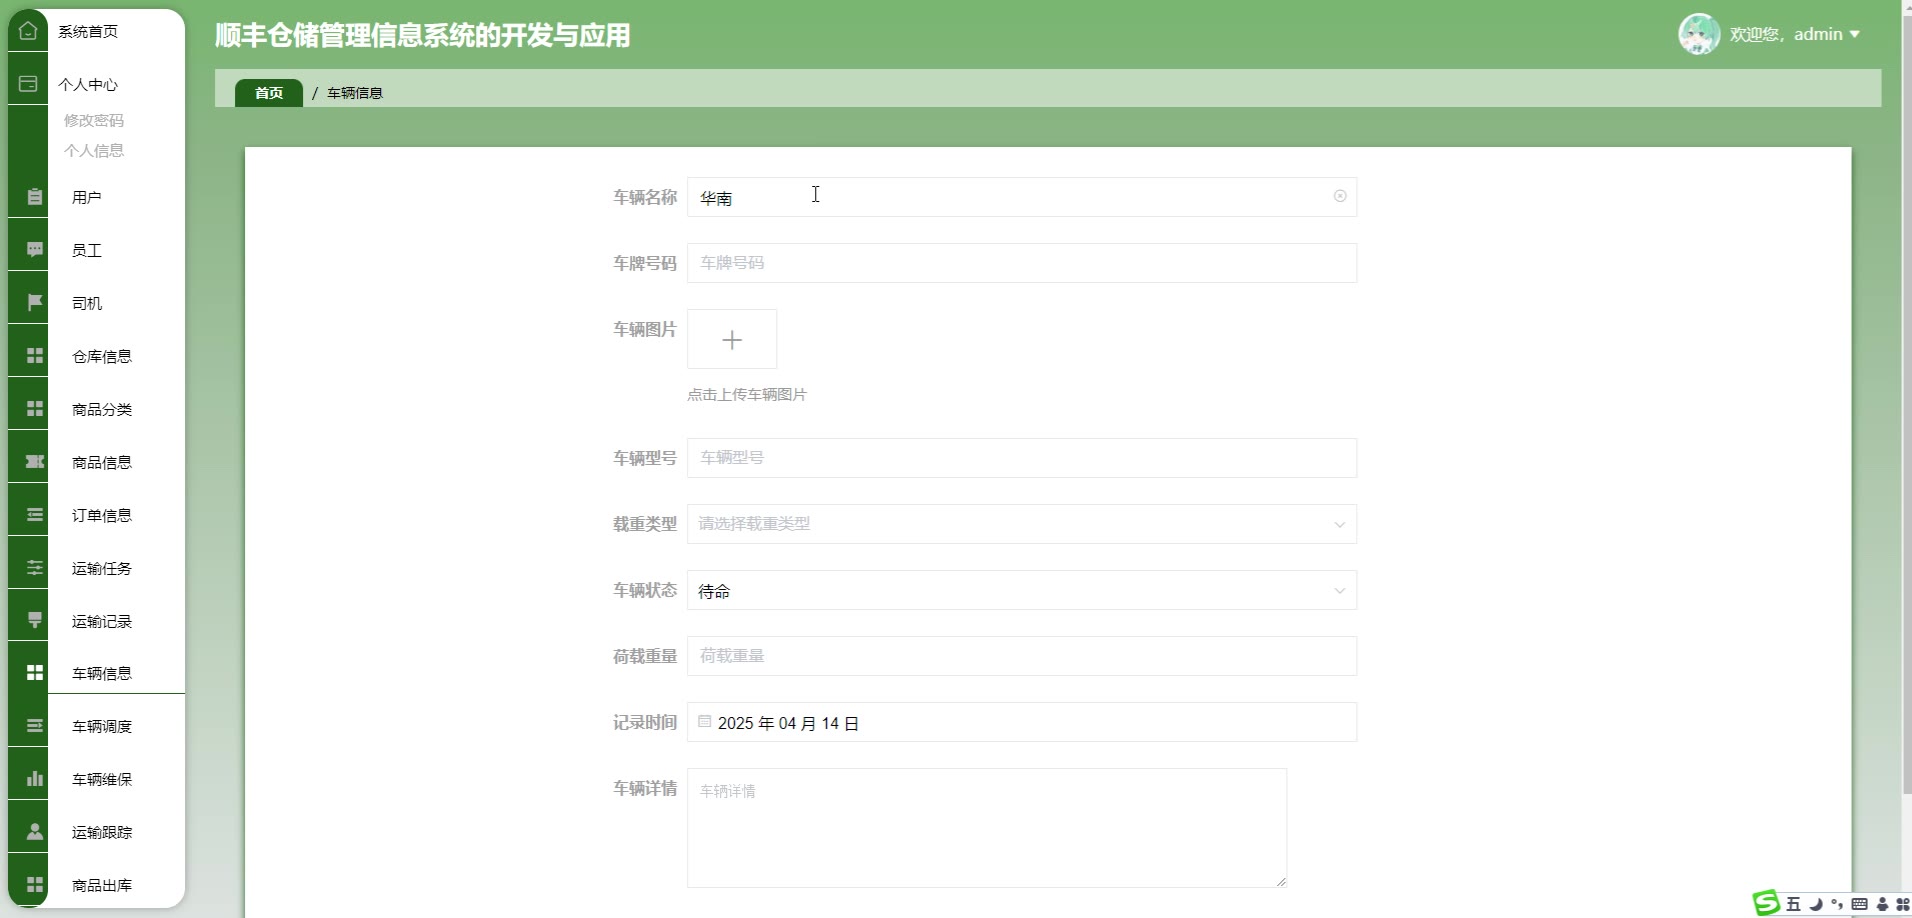
Task: Click the admin avatar picture
Action: pos(1699,34)
